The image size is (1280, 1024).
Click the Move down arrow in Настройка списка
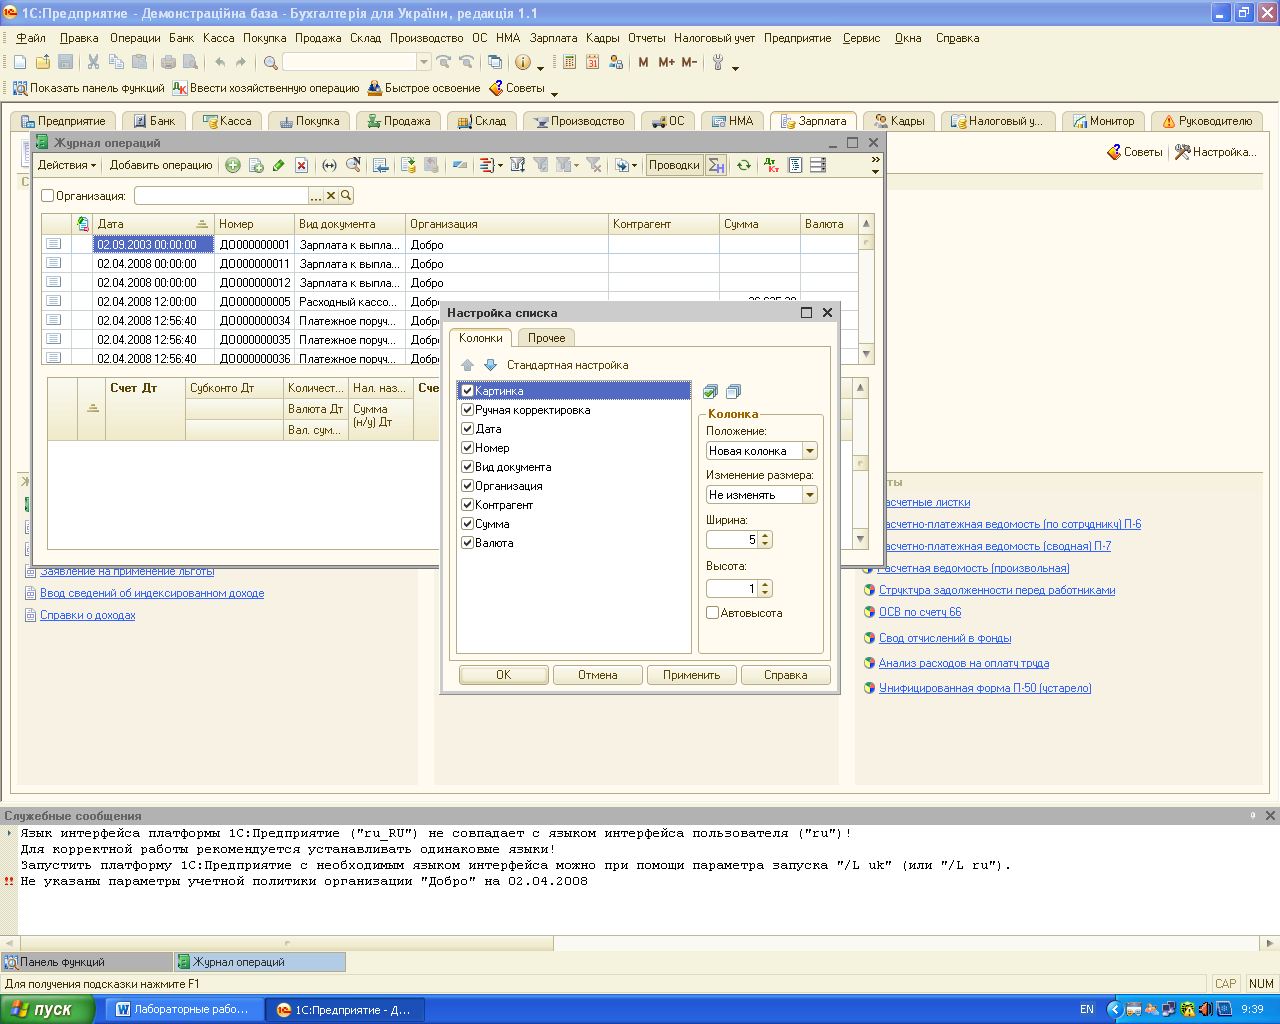[490, 365]
